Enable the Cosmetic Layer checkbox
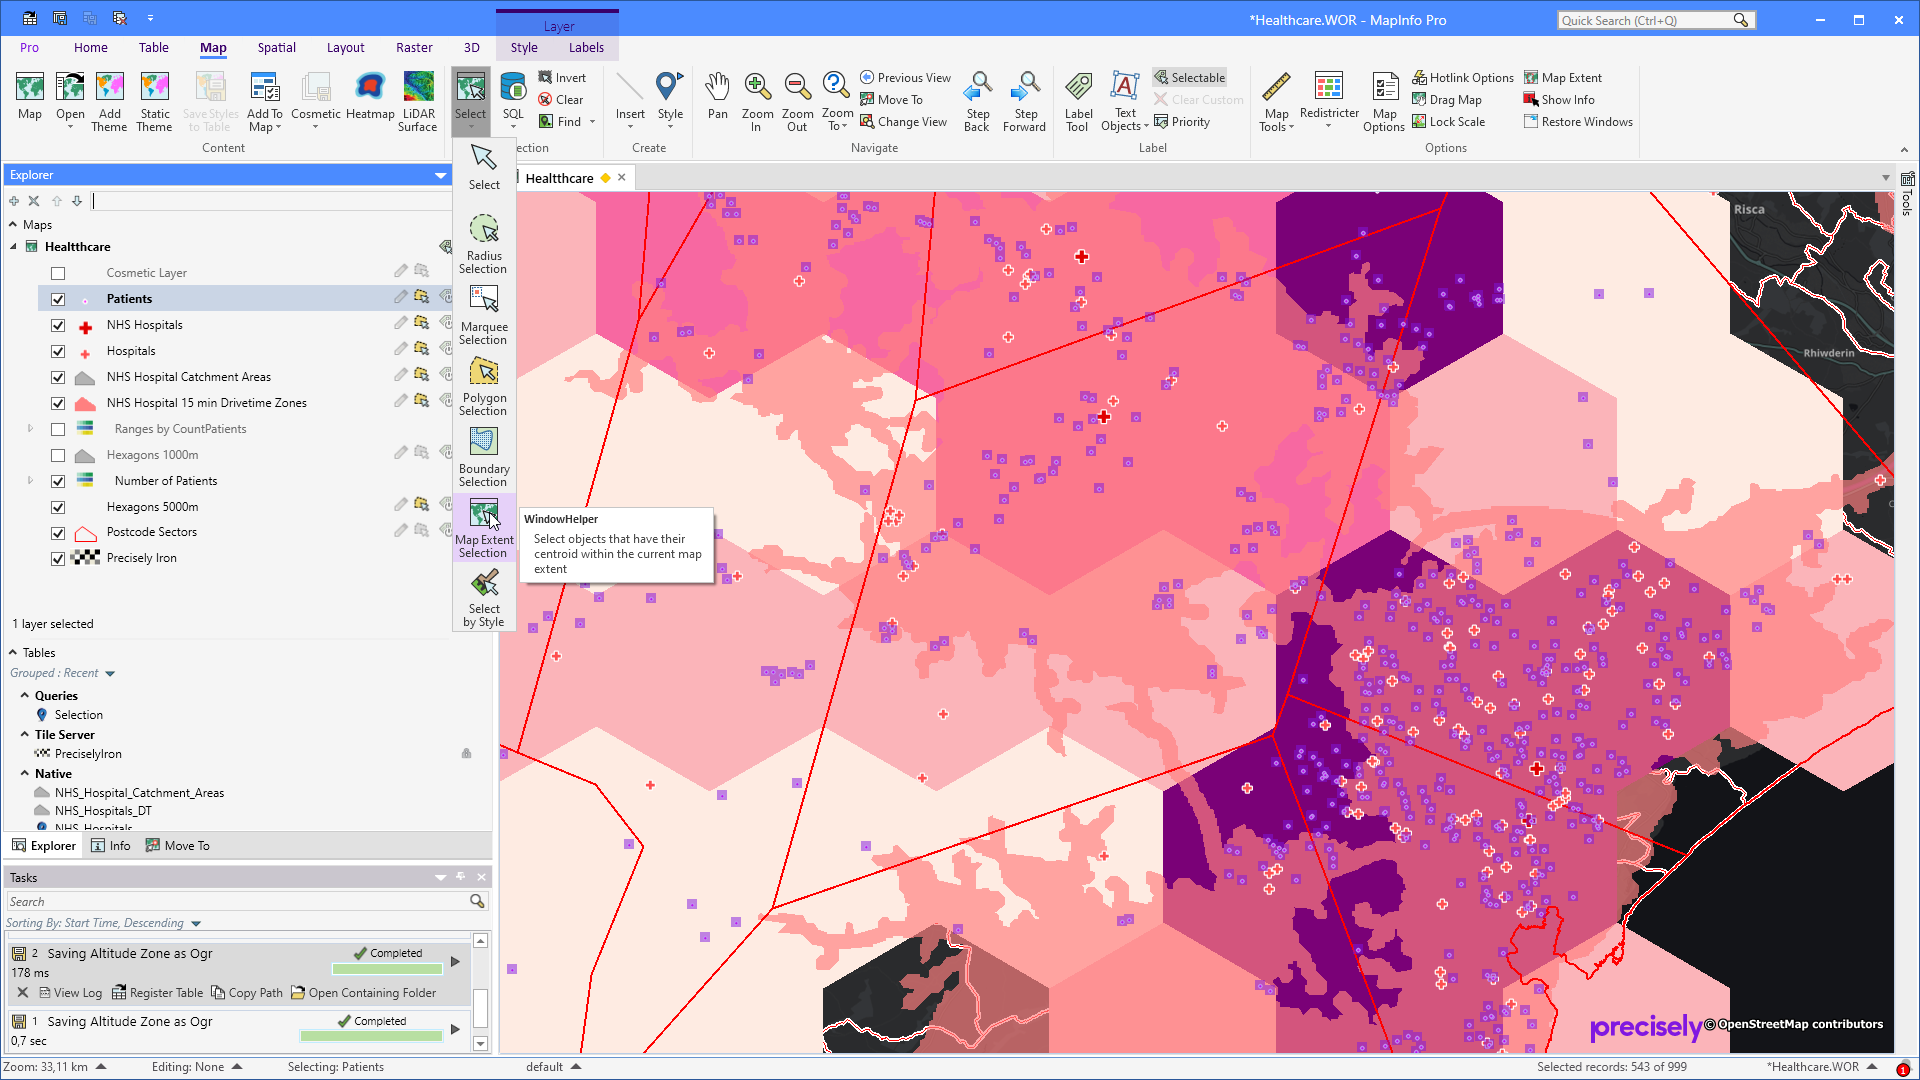The width and height of the screenshot is (1920, 1080). (58, 273)
